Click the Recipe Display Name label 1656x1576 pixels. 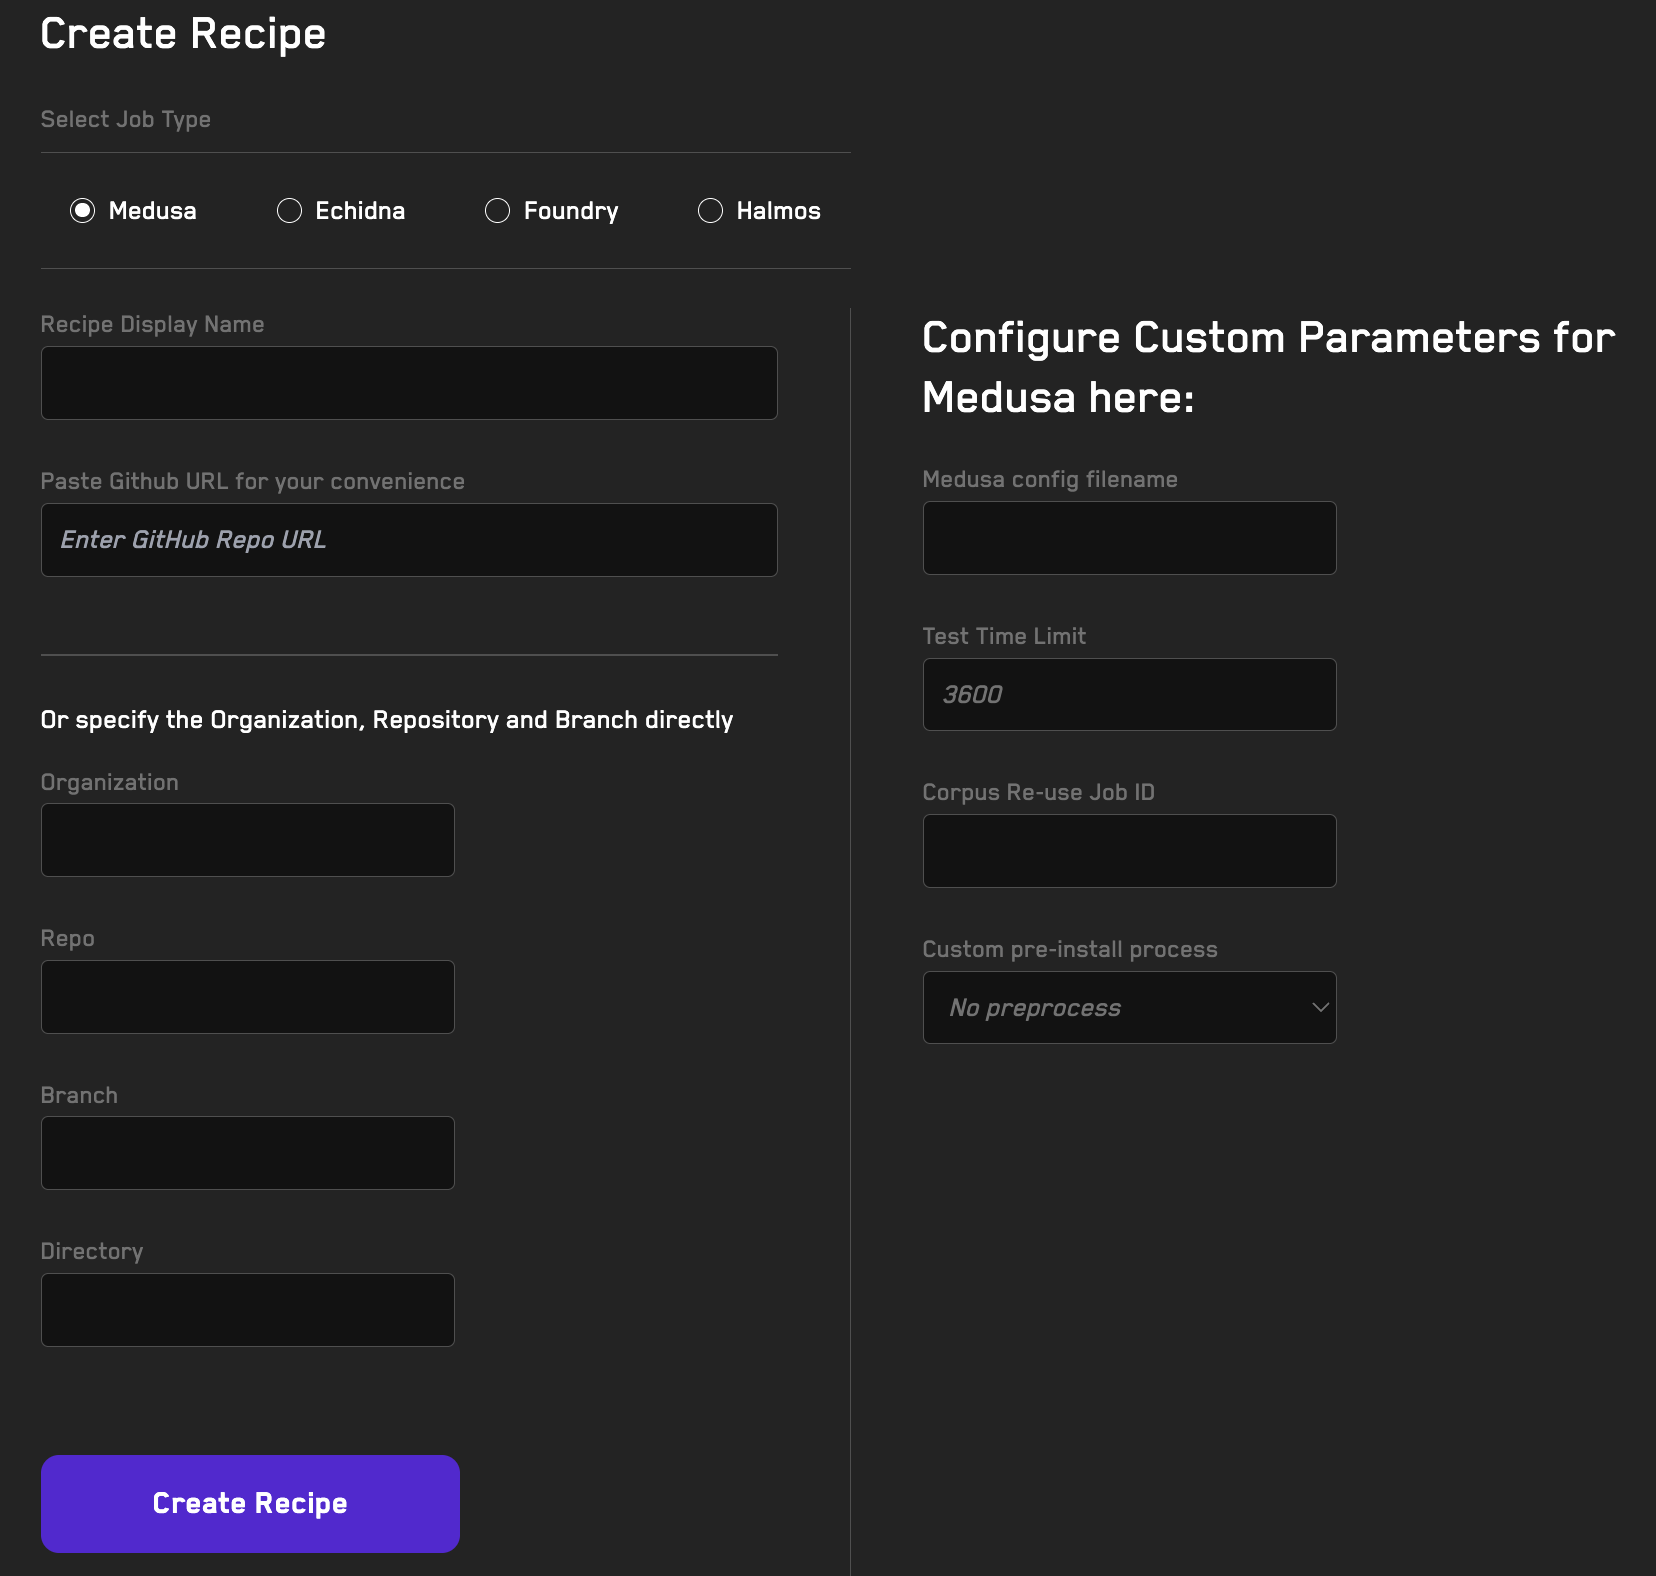click(152, 324)
